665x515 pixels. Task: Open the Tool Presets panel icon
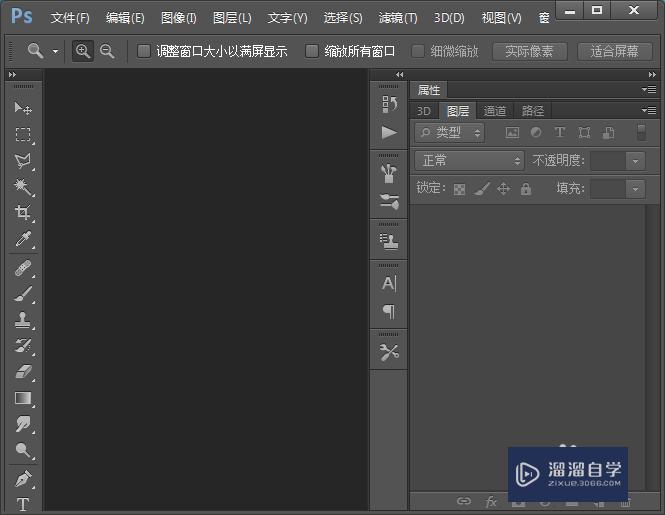point(389,352)
